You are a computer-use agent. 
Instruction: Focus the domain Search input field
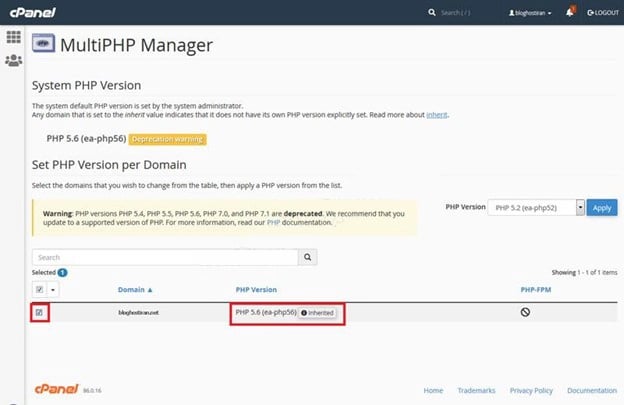tap(165, 257)
